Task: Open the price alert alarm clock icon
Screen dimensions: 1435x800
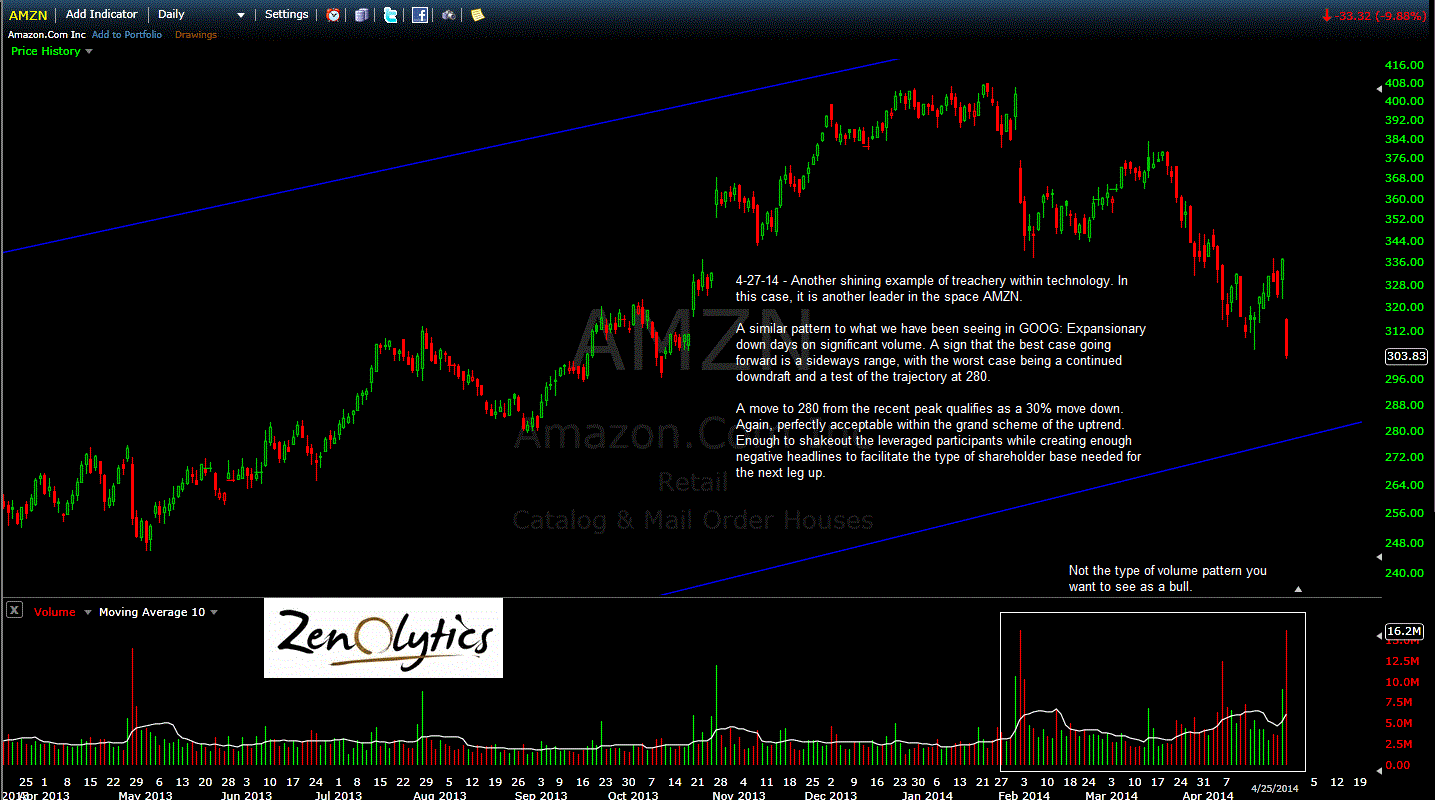Action: [333, 15]
